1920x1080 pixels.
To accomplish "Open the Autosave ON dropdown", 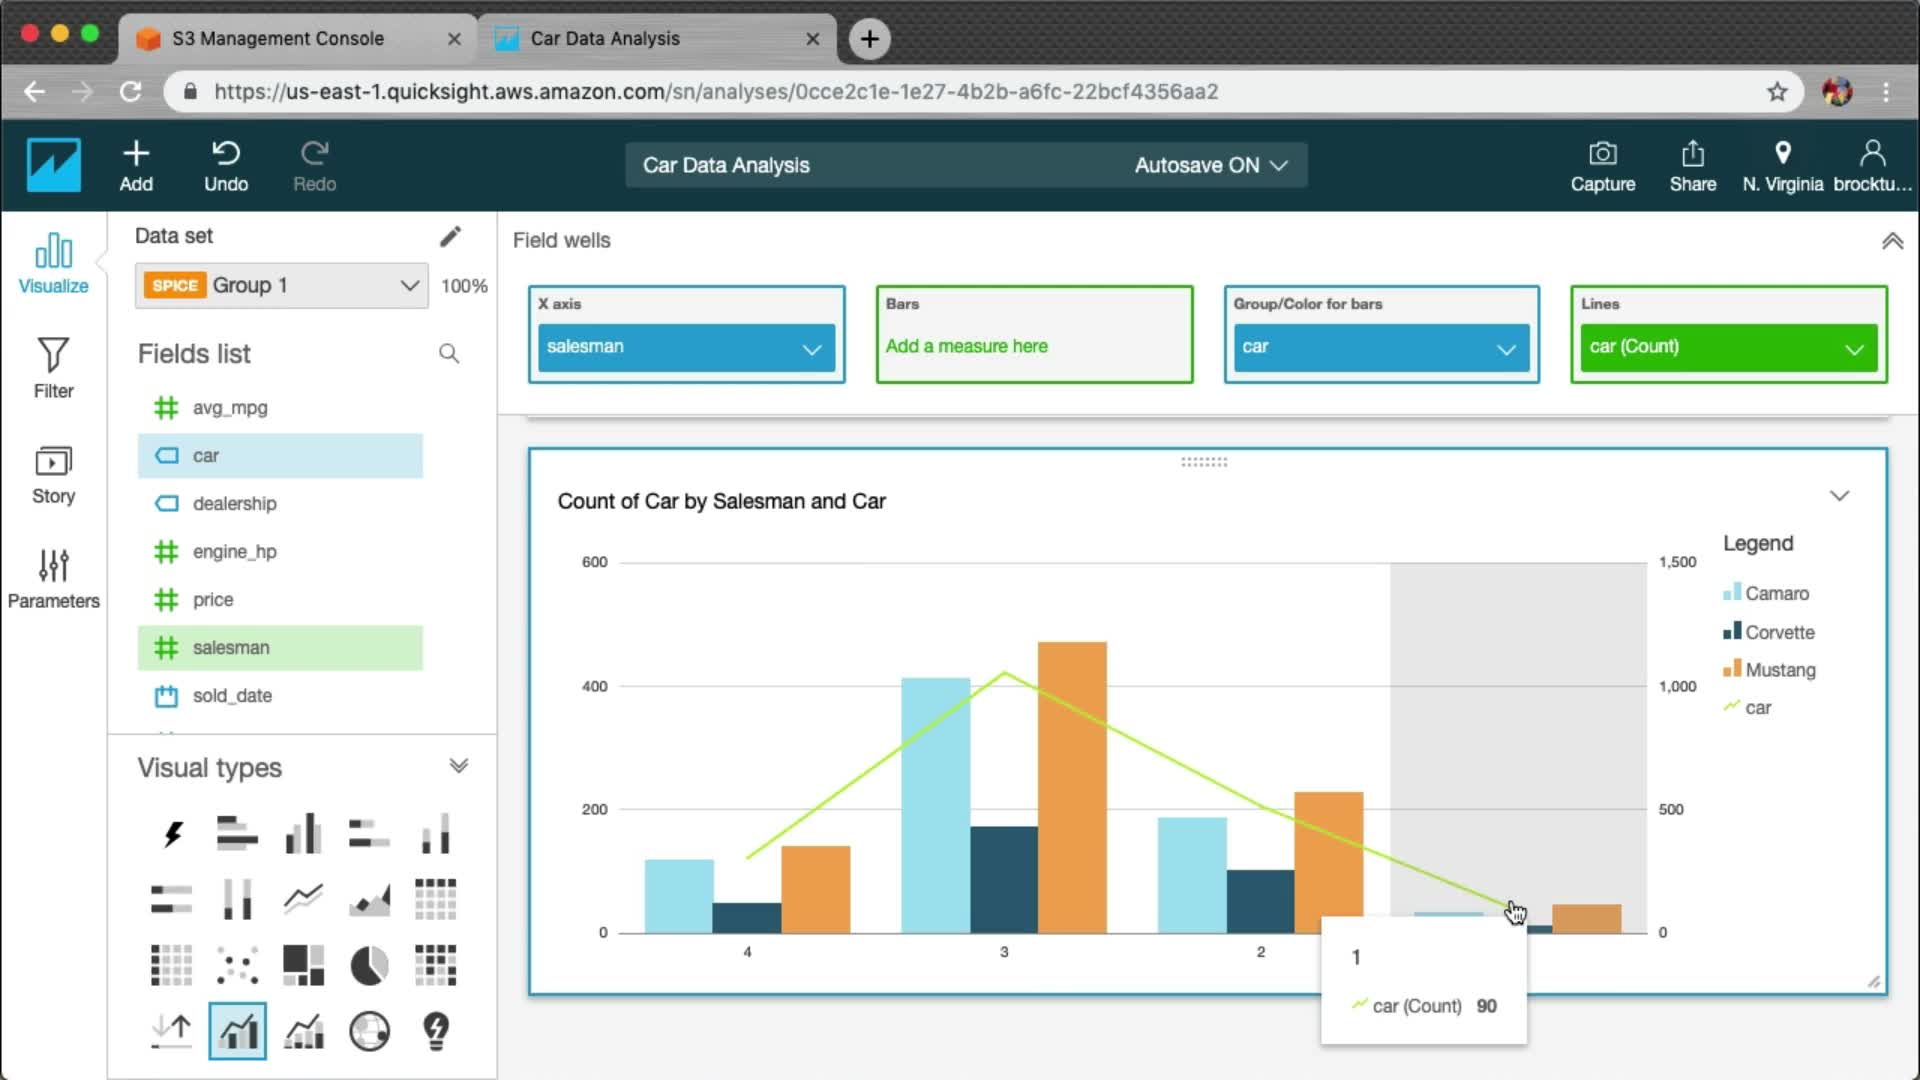I will click(1210, 165).
